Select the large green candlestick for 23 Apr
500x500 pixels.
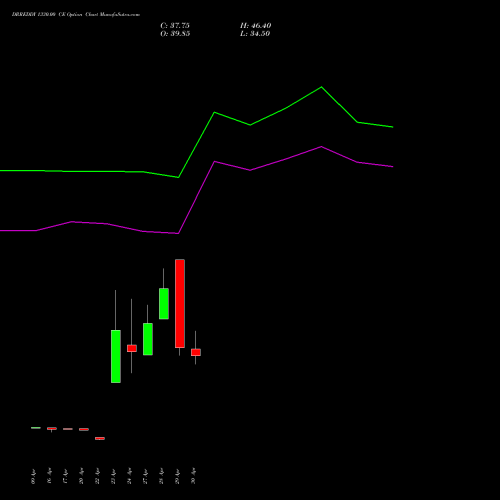(x=116, y=356)
